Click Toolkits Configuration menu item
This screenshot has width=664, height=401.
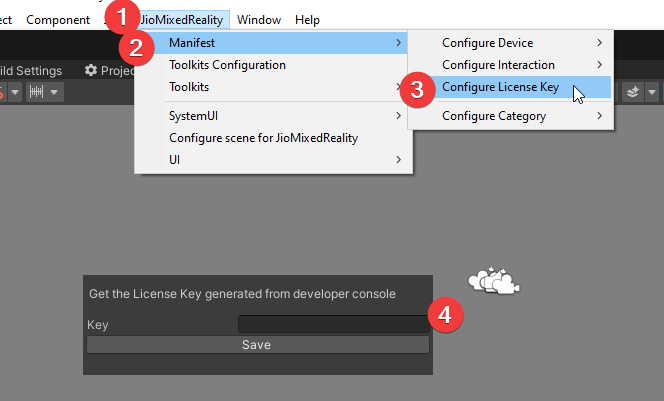228,65
